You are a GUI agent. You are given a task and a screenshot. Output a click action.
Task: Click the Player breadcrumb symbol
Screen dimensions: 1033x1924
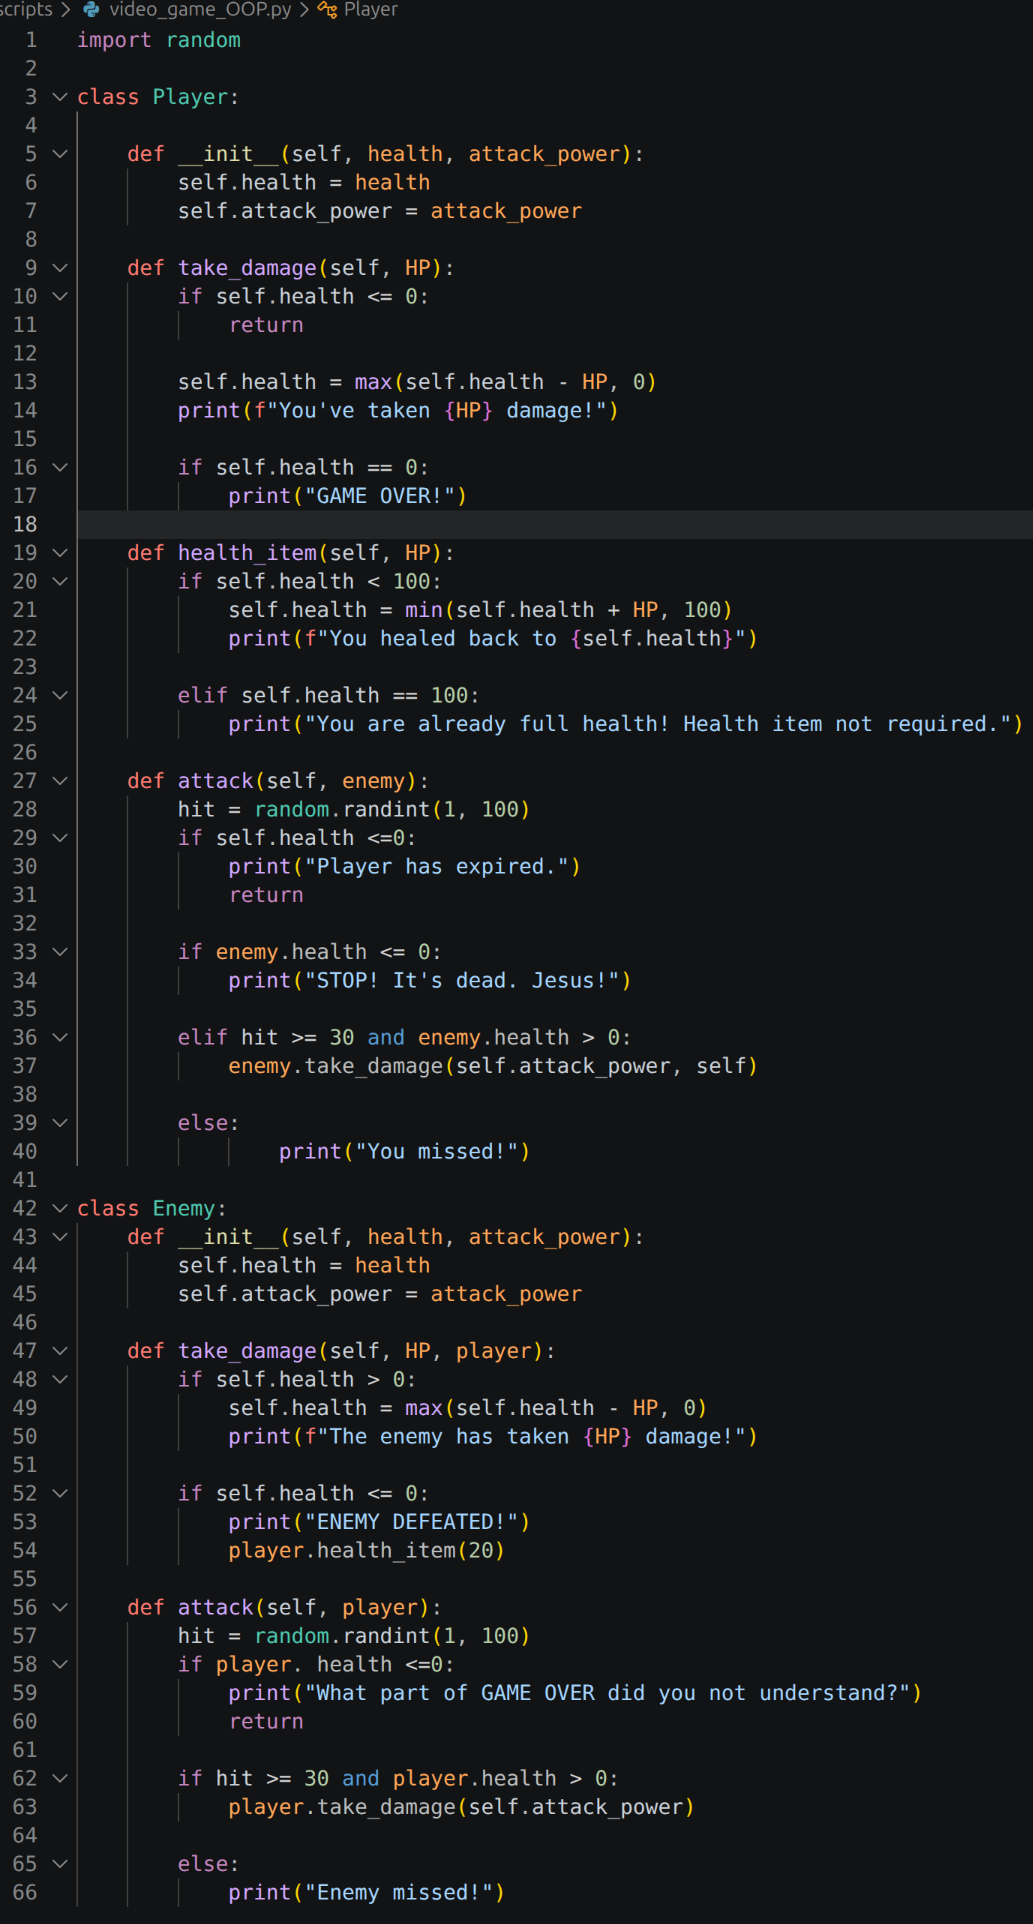pyautogui.click(x=371, y=10)
